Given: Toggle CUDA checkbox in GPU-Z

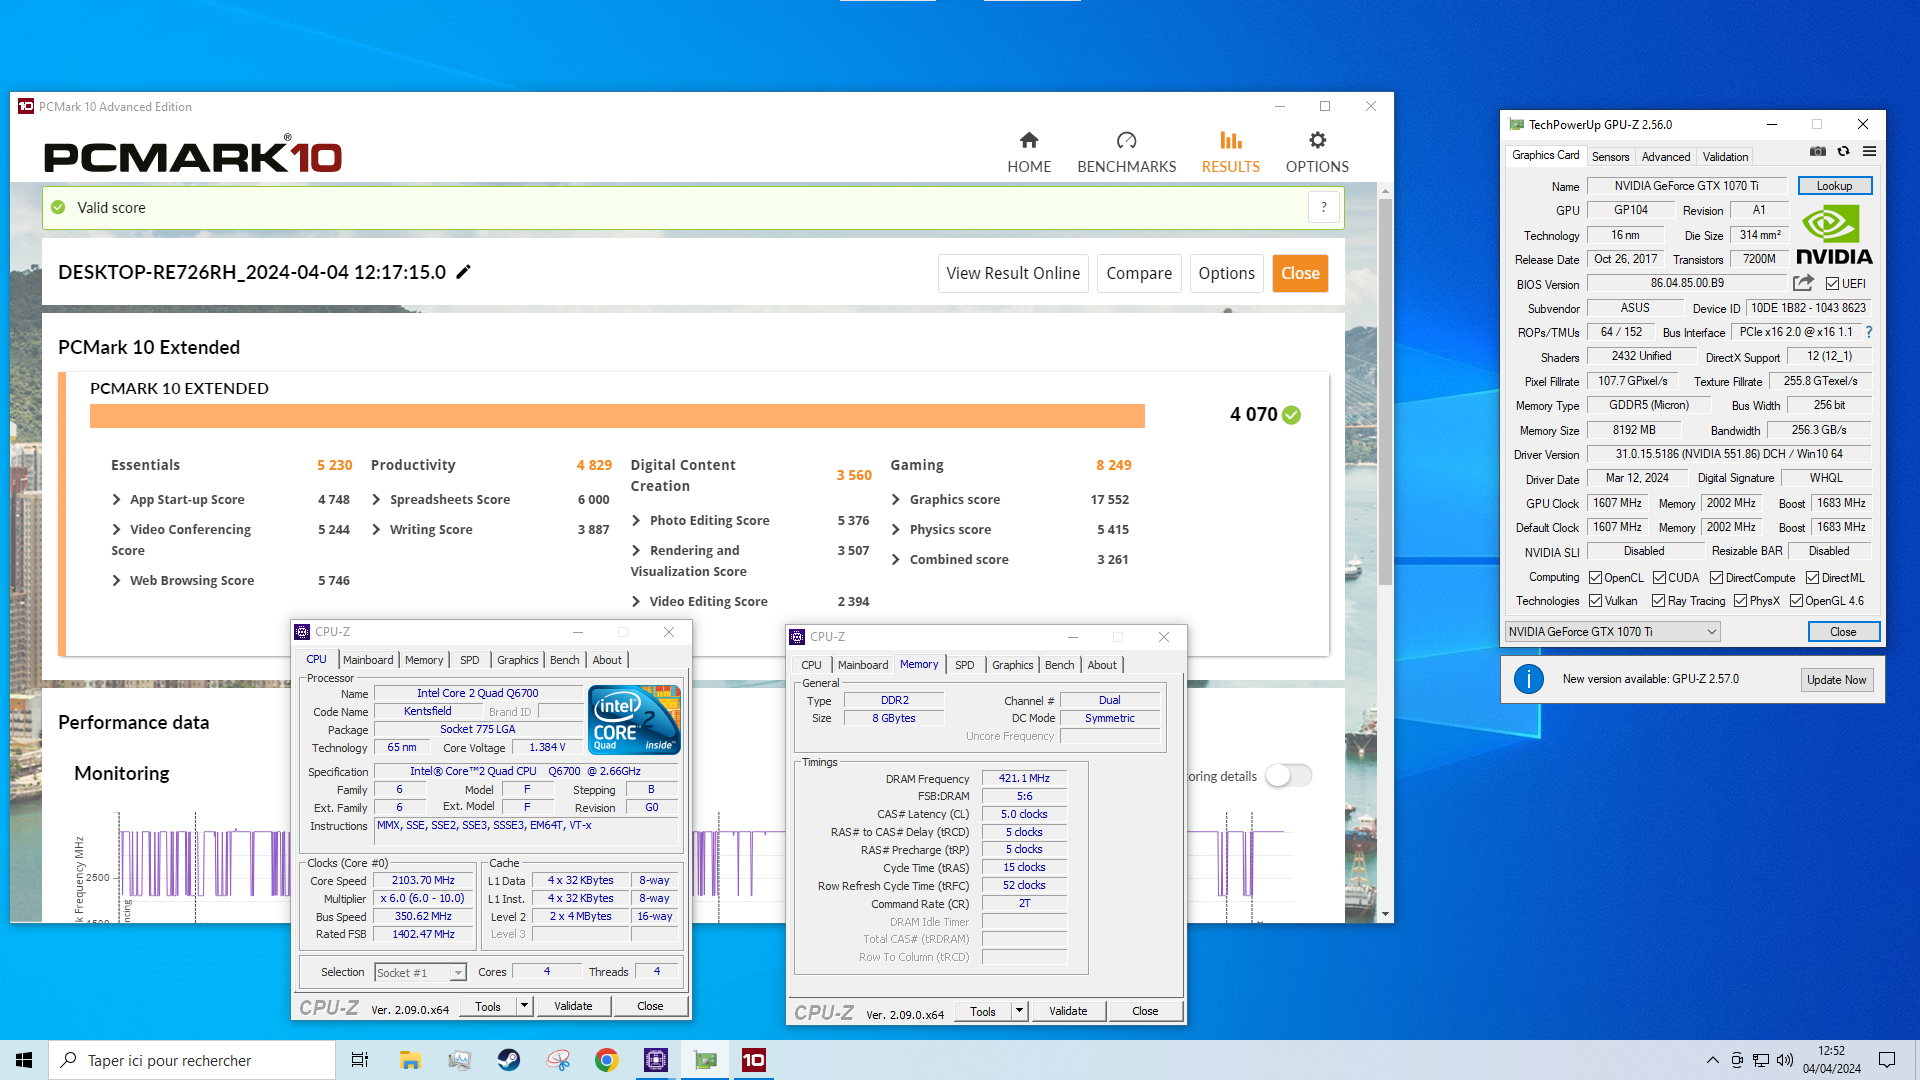Looking at the screenshot, I should (x=1659, y=578).
